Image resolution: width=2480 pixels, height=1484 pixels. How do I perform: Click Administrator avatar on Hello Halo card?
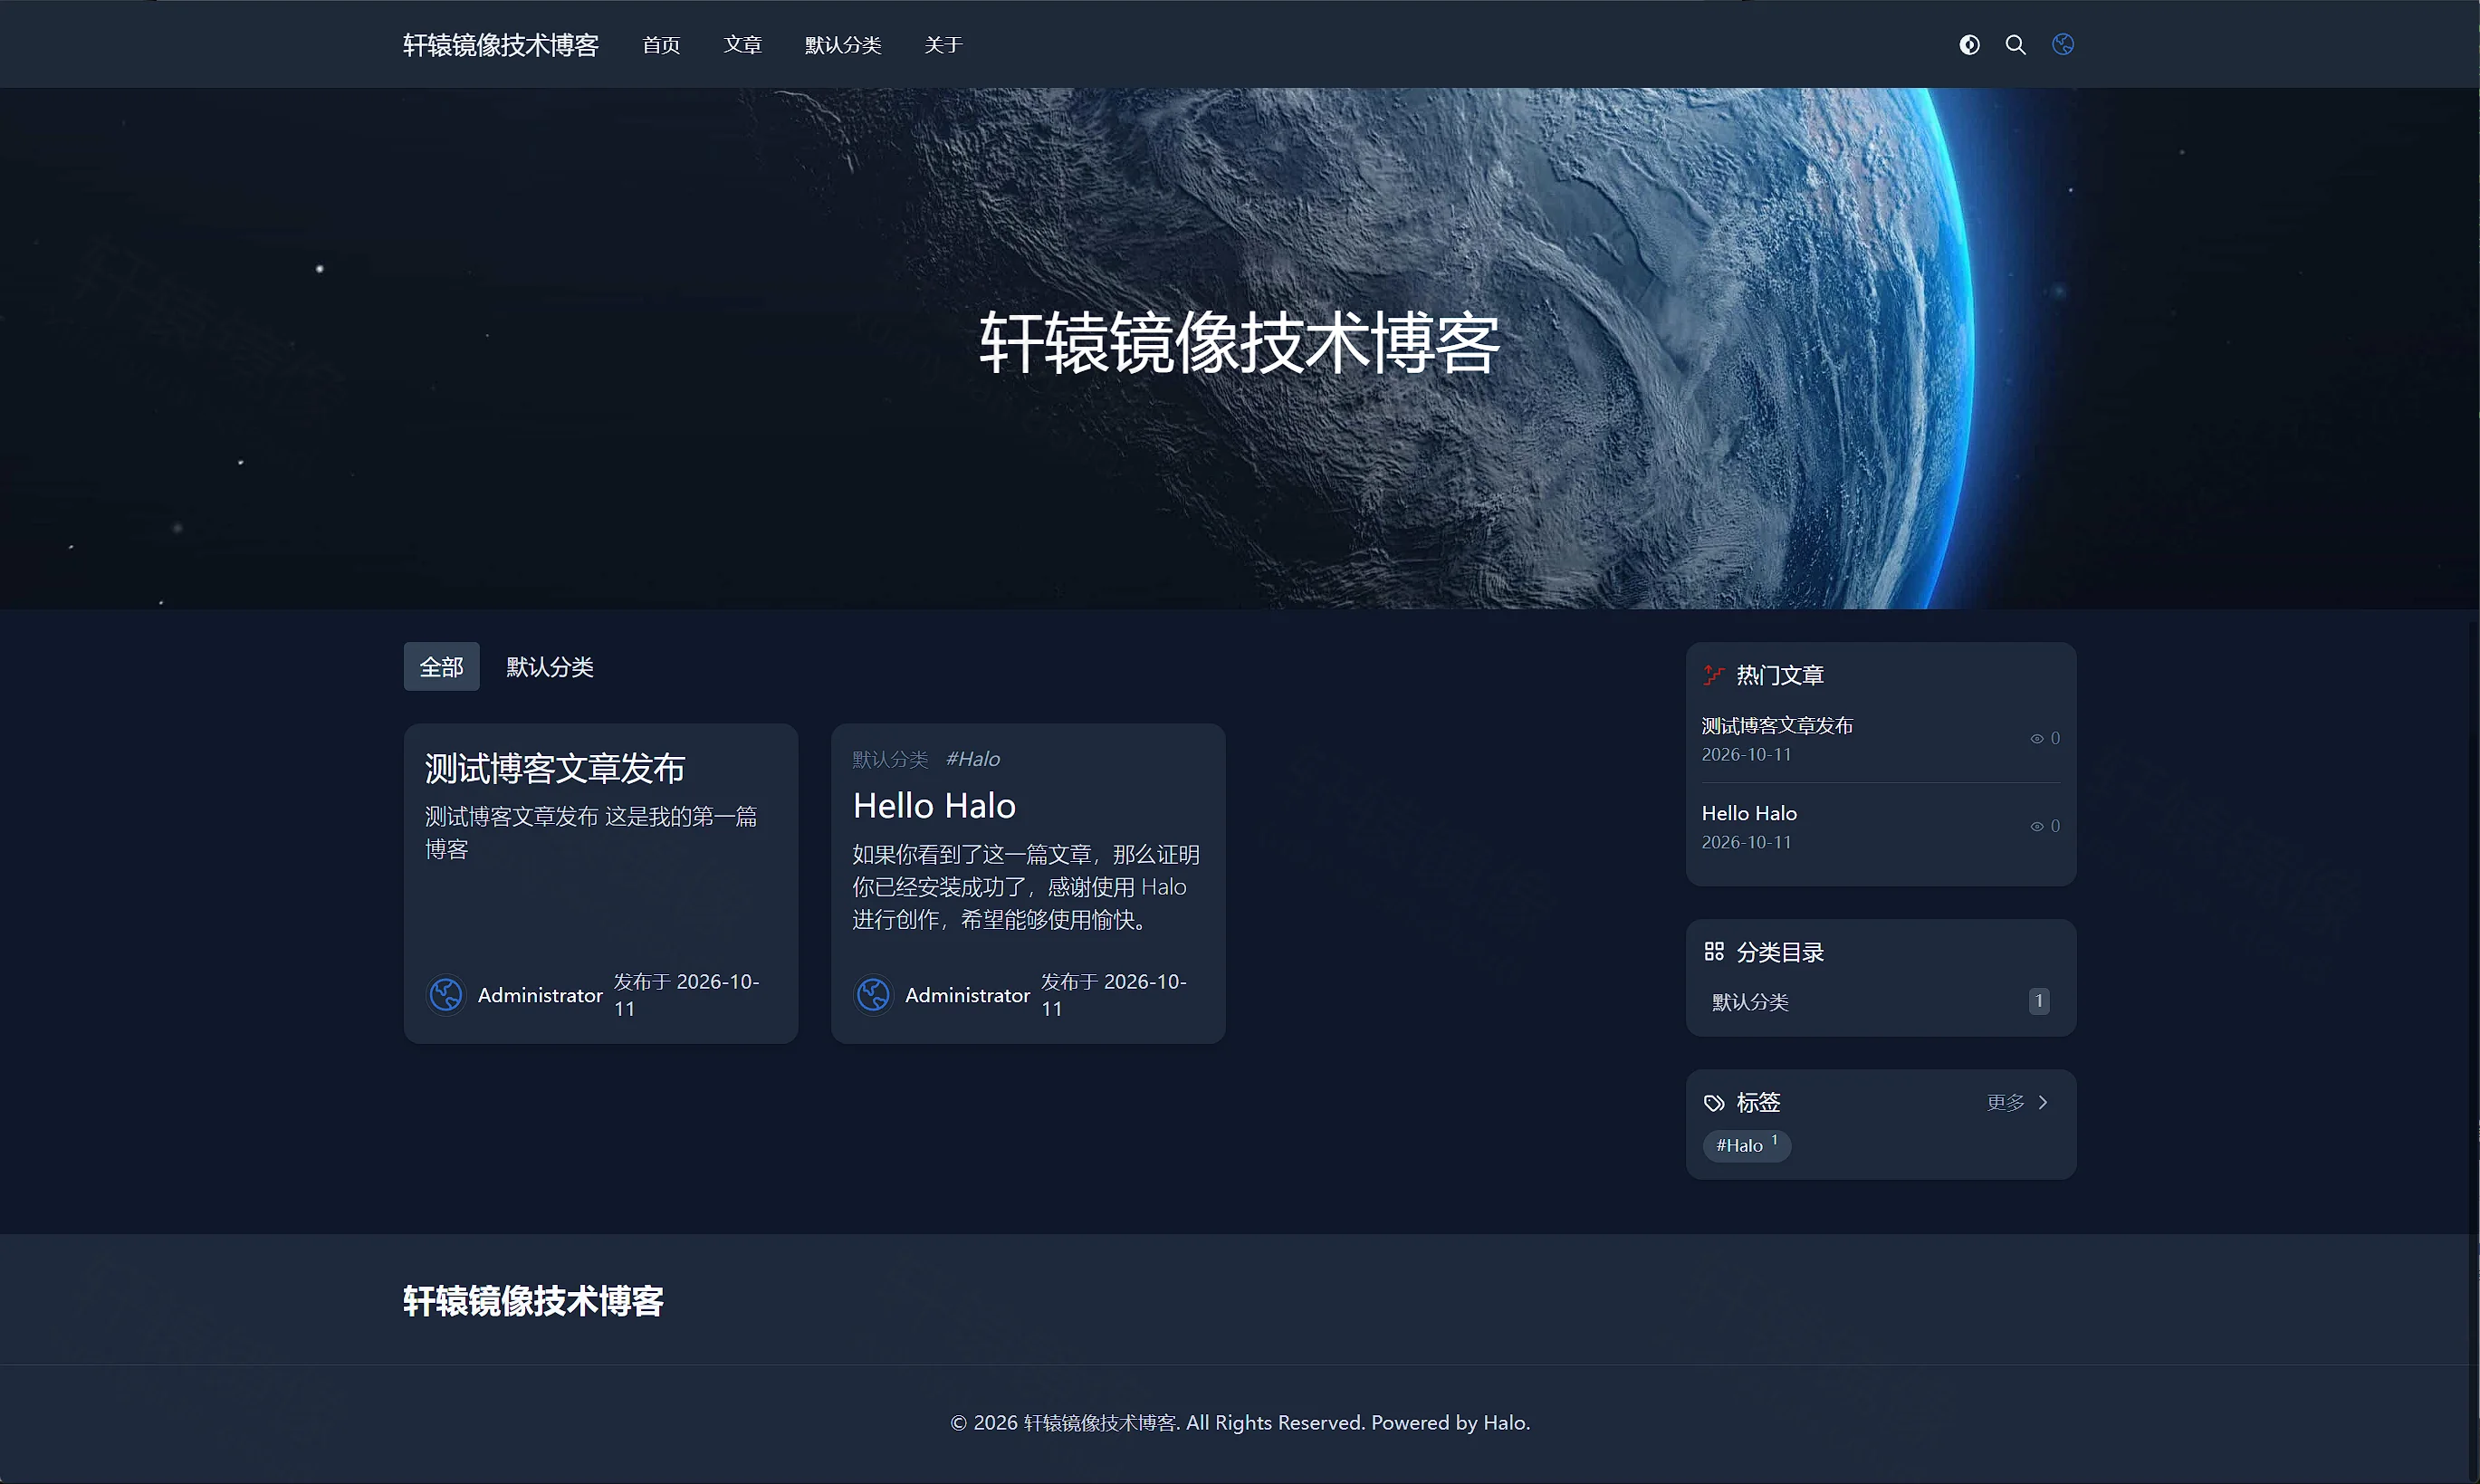pyautogui.click(x=873, y=995)
